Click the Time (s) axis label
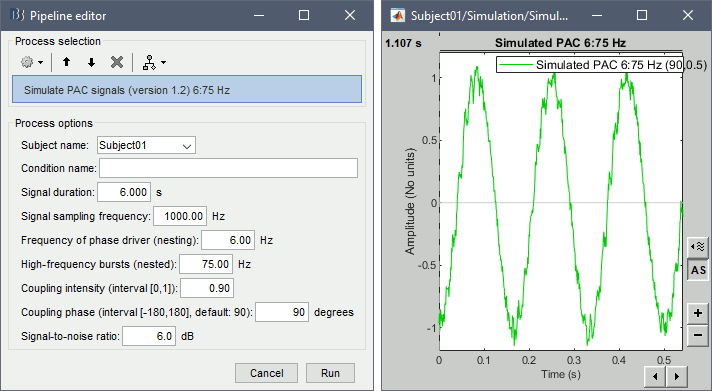The height and width of the screenshot is (391, 712). pos(560,374)
